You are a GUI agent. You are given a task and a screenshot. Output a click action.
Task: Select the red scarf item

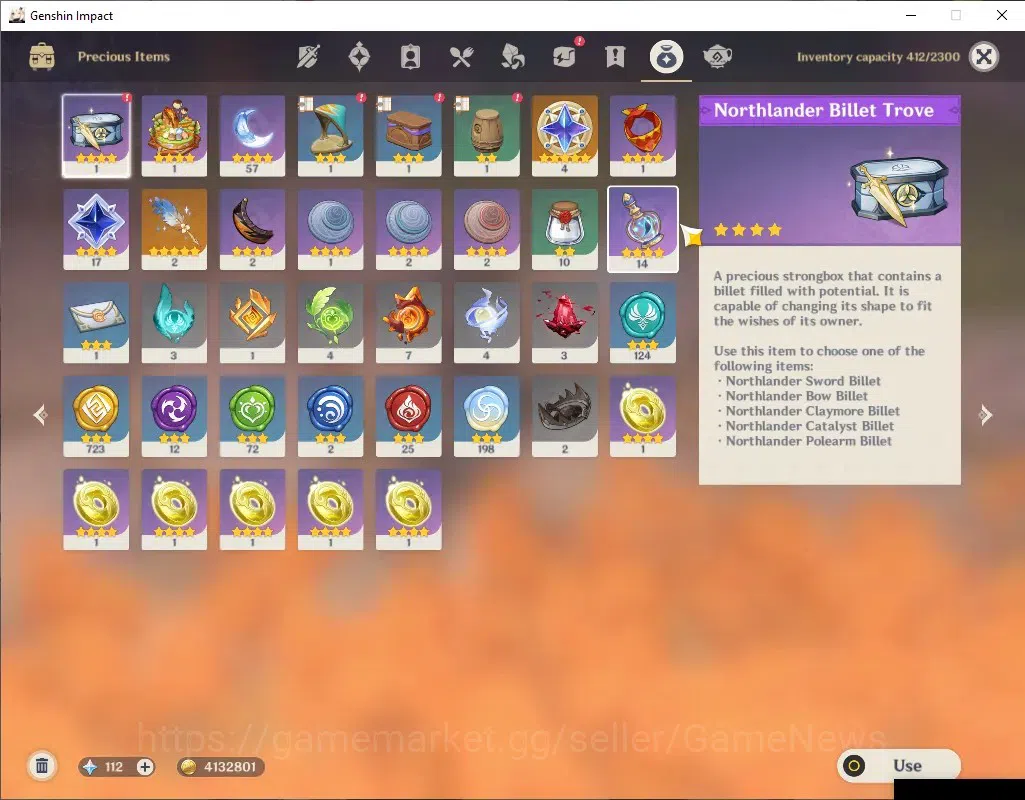coord(643,136)
